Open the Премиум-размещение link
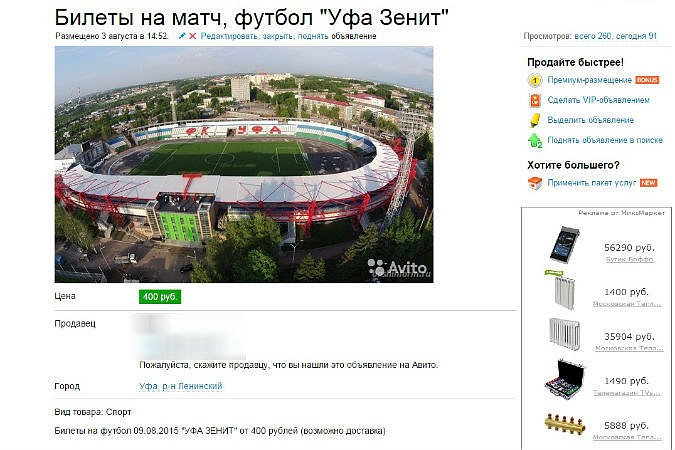The width and height of the screenshot is (675, 450). (589, 80)
